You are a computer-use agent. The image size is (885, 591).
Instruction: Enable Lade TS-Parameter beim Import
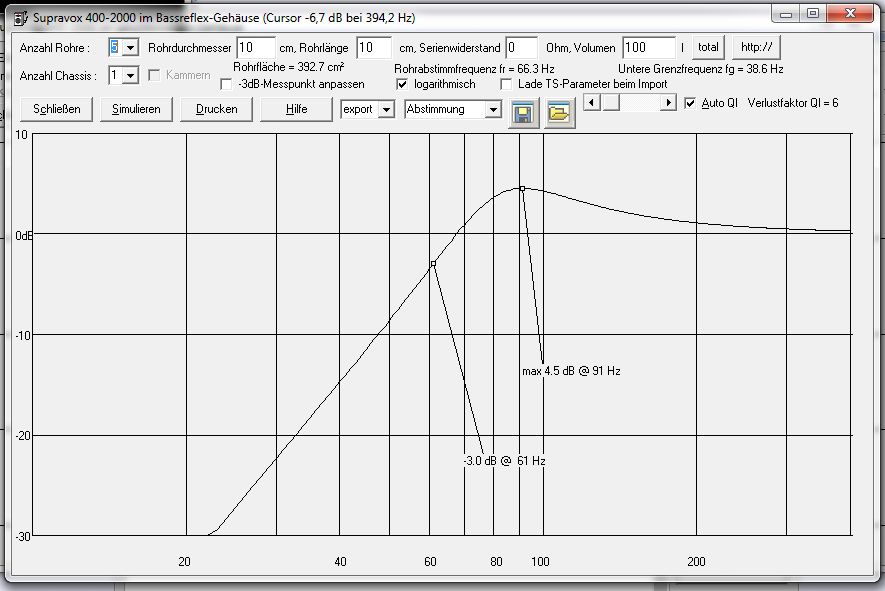click(x=506, y=85)
